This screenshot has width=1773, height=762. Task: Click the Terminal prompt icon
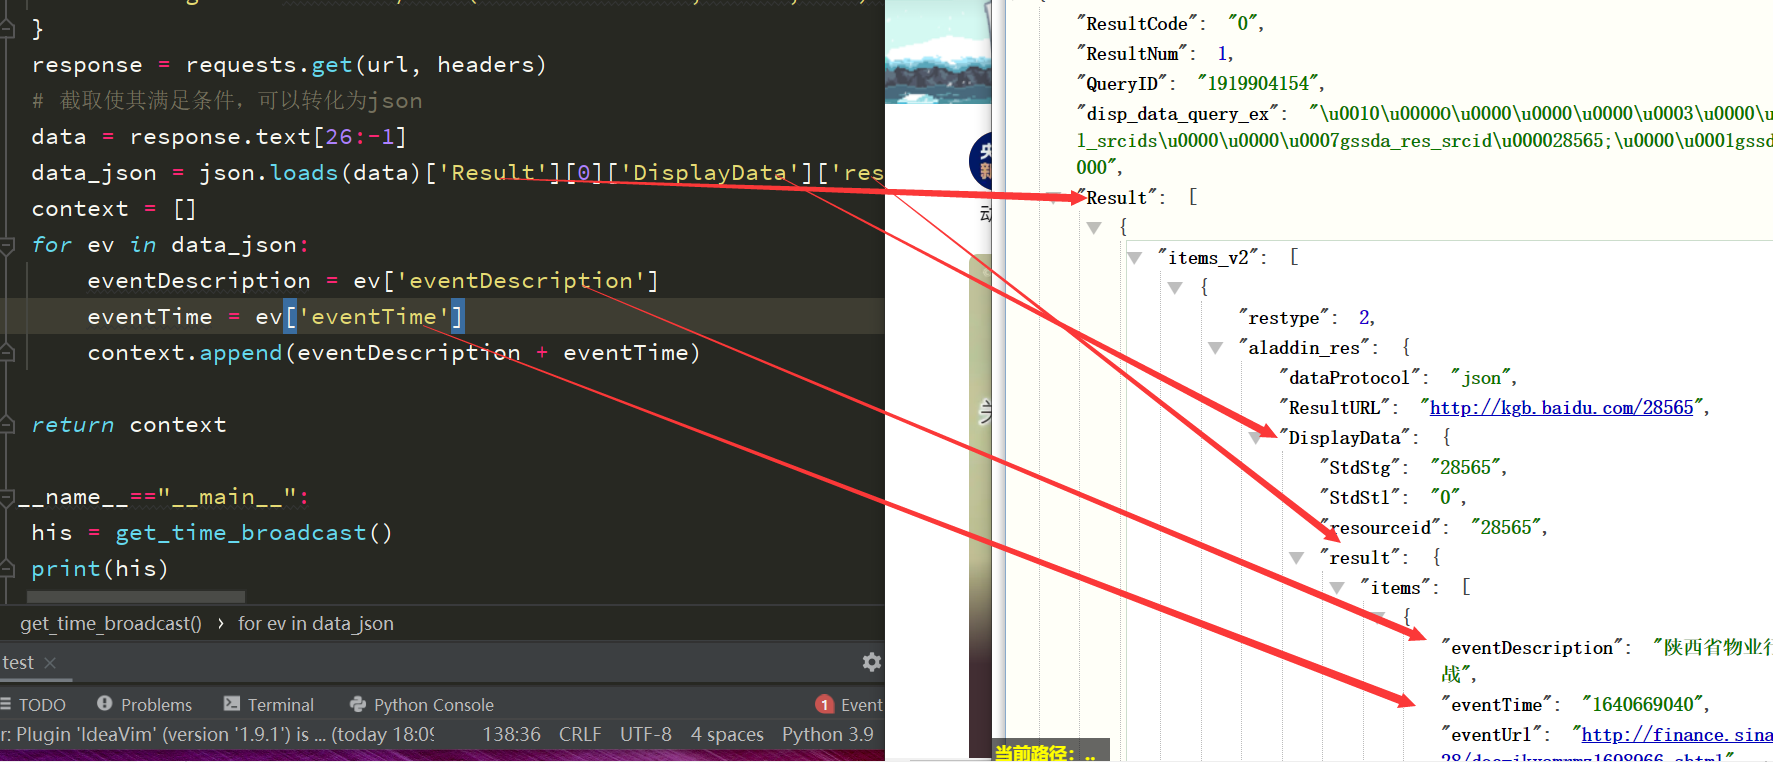point(232,704)
